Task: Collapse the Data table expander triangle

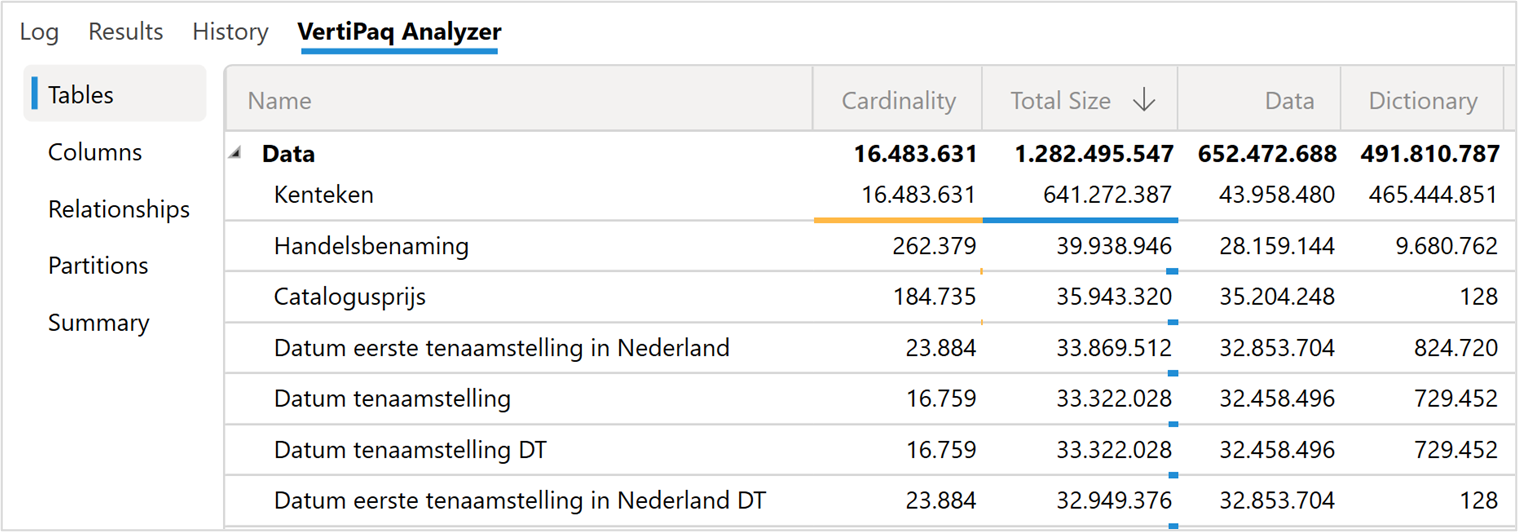Action: (x=236, y=153)
